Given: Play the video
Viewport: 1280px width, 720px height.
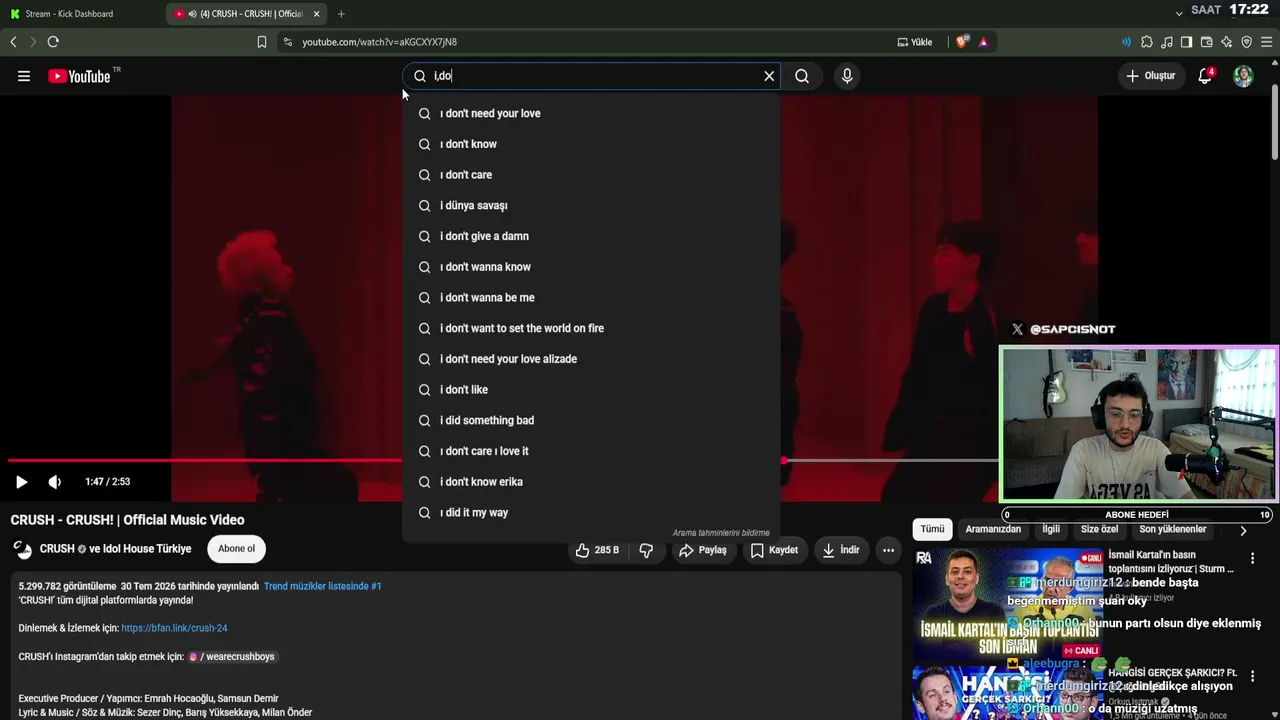Looking at the screenshot, I should 21,482.
